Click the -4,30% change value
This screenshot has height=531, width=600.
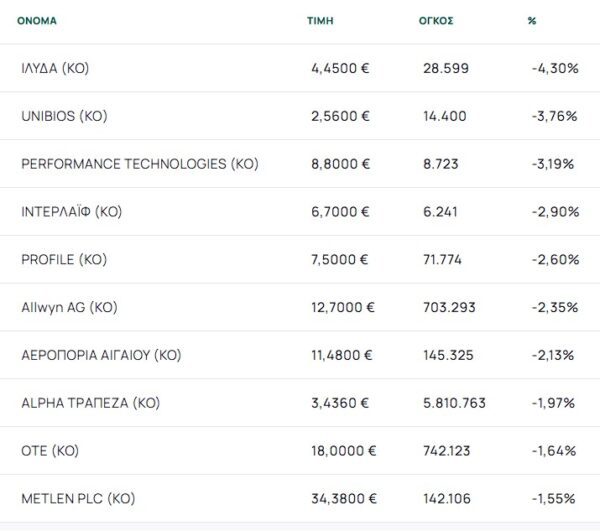[x=555, y=68]
